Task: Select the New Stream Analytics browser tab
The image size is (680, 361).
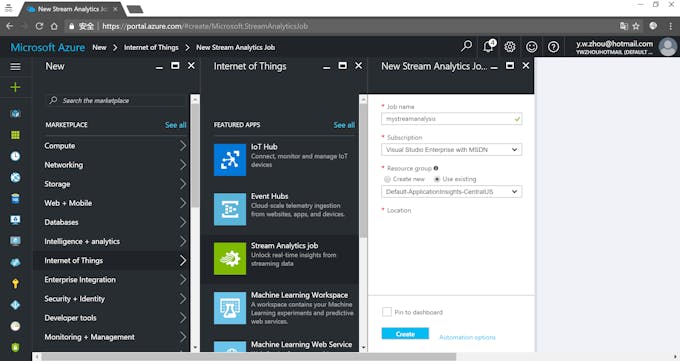Action: [73, 9]
